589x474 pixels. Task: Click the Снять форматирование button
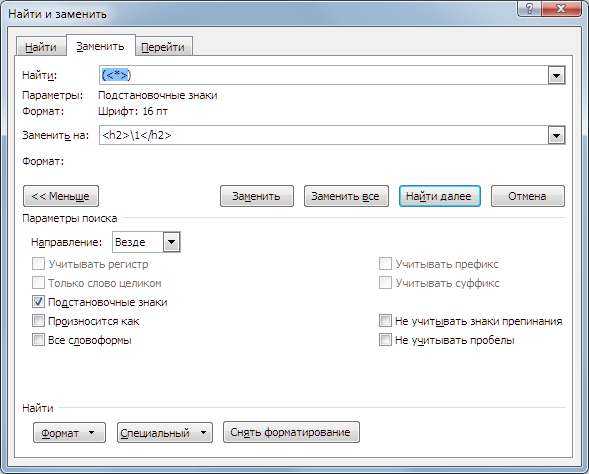click(291, 432)
